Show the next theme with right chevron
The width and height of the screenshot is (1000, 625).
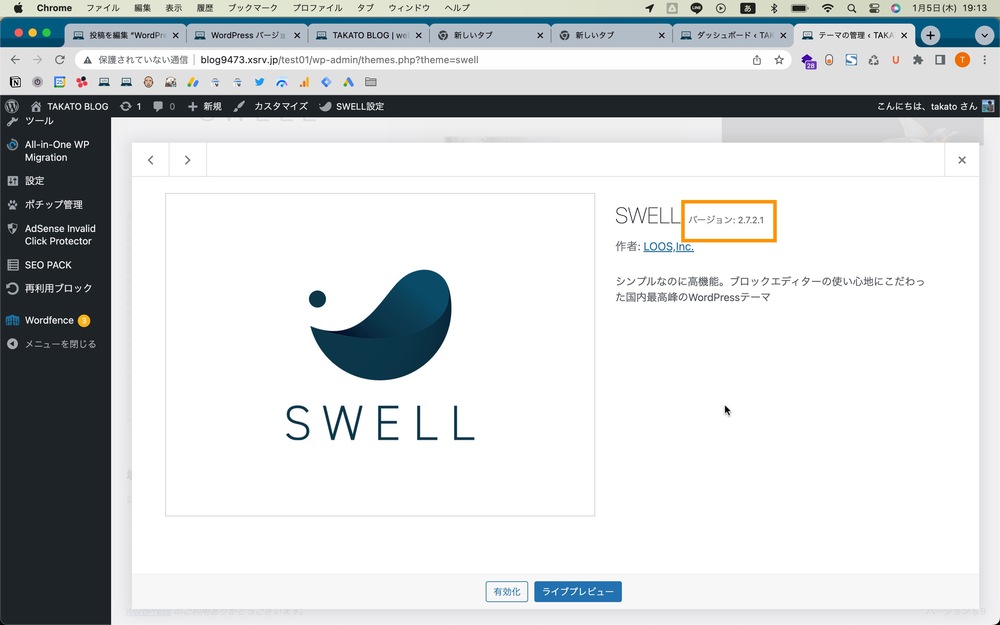coord(188,160)
